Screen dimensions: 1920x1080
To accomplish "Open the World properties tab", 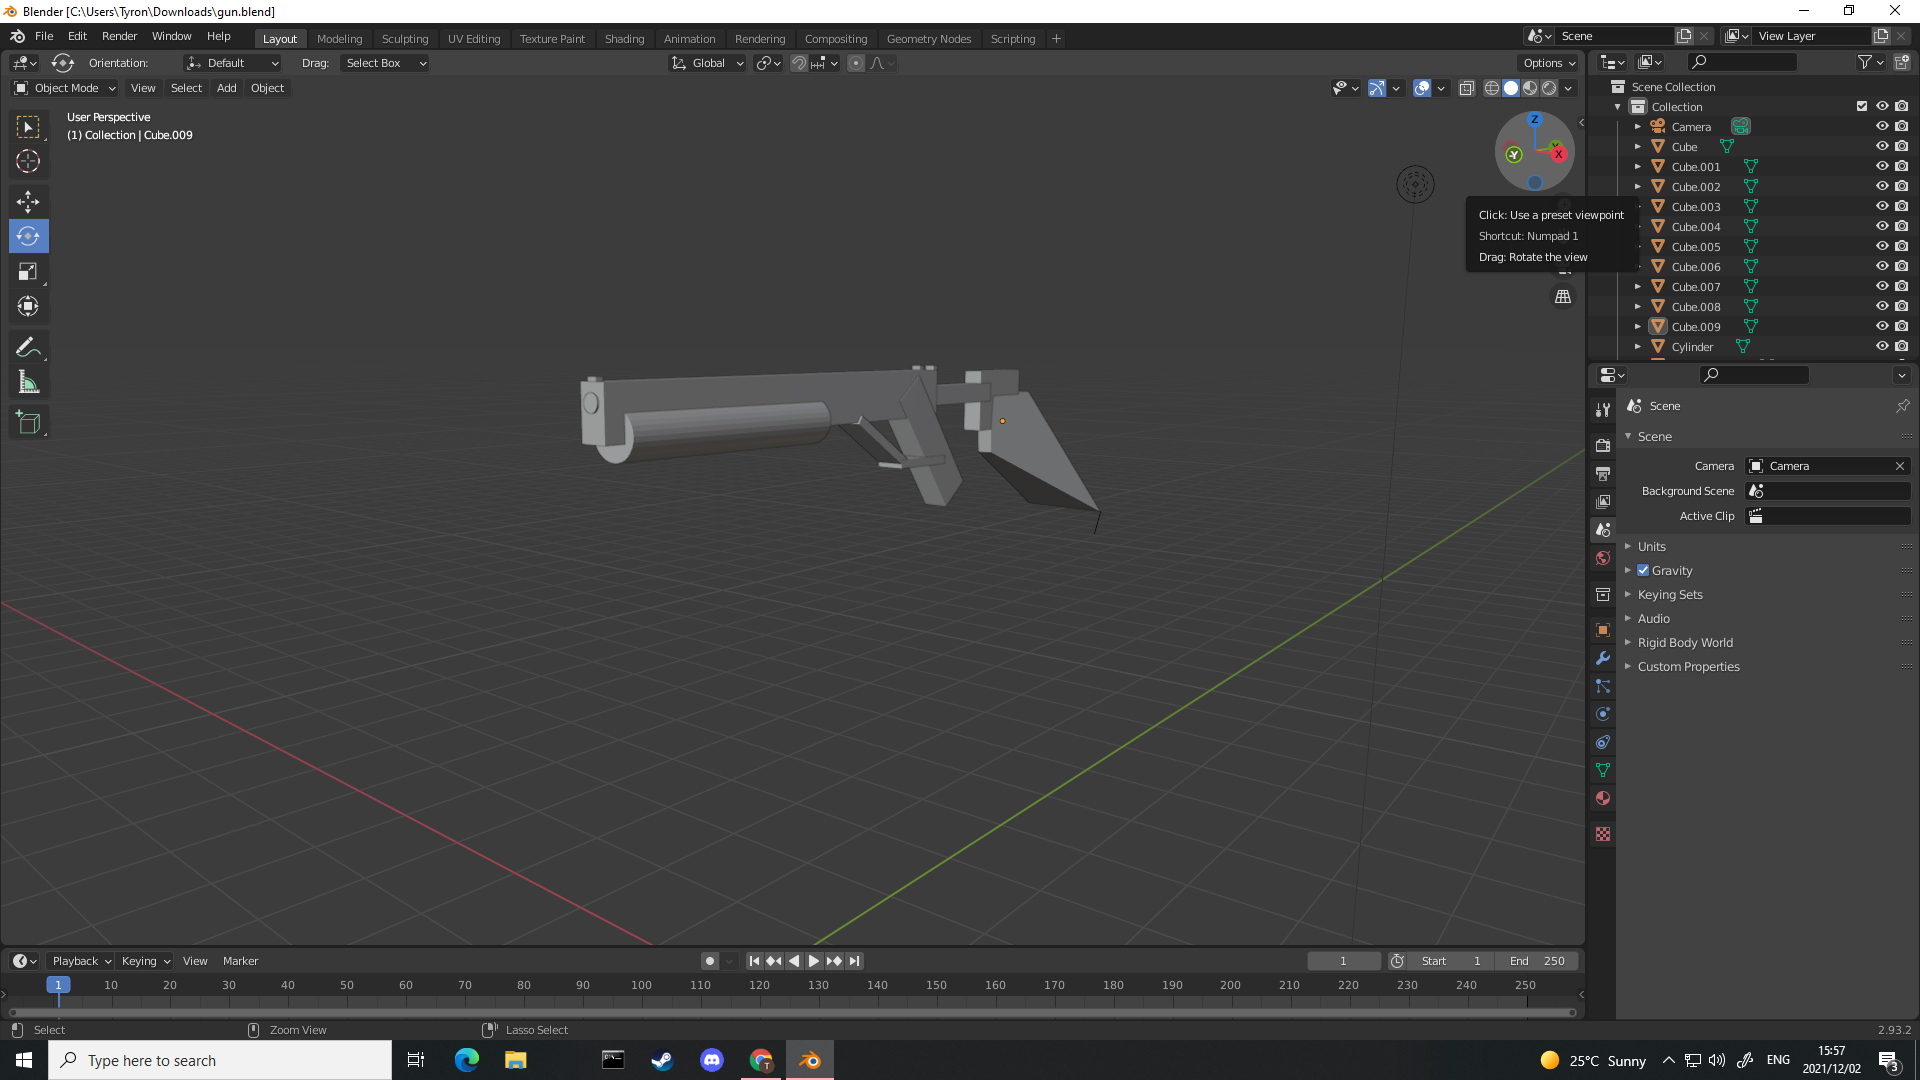I will pyautogui.click(x=1602, y=557).
